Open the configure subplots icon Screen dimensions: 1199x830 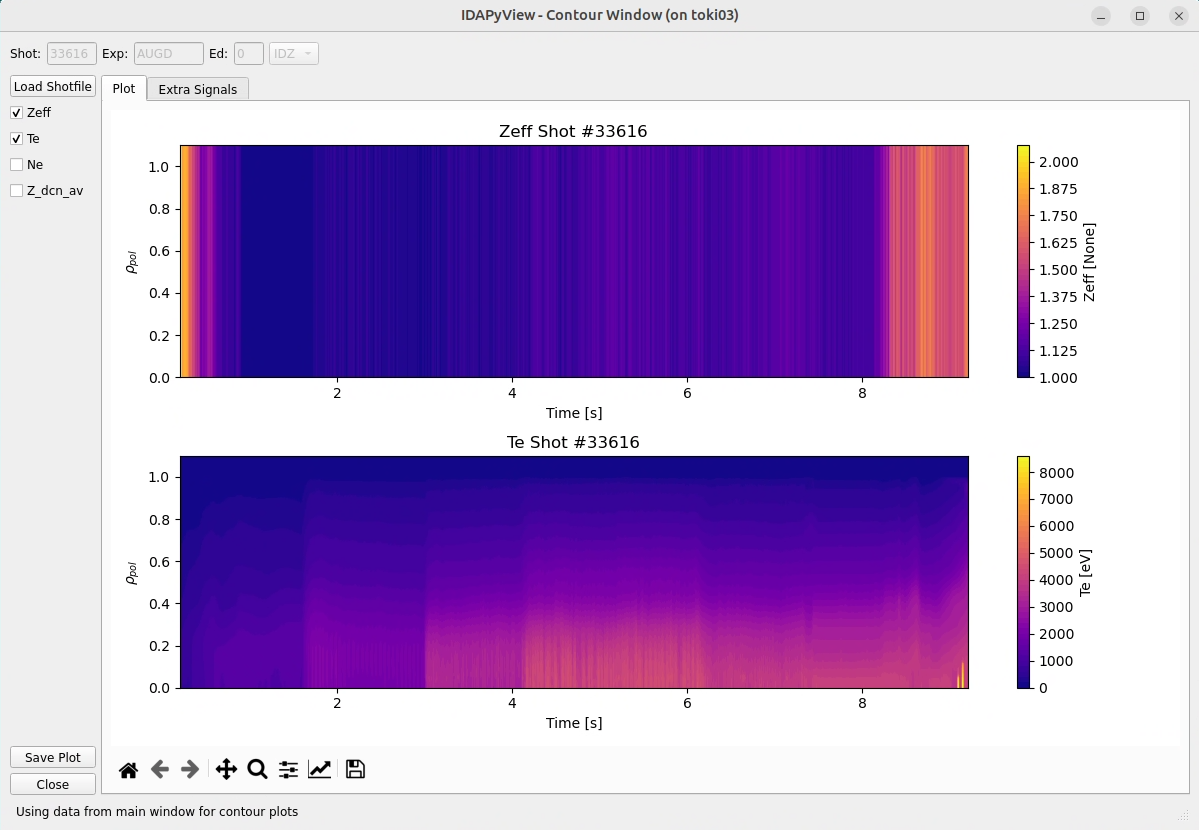point(288,769)
